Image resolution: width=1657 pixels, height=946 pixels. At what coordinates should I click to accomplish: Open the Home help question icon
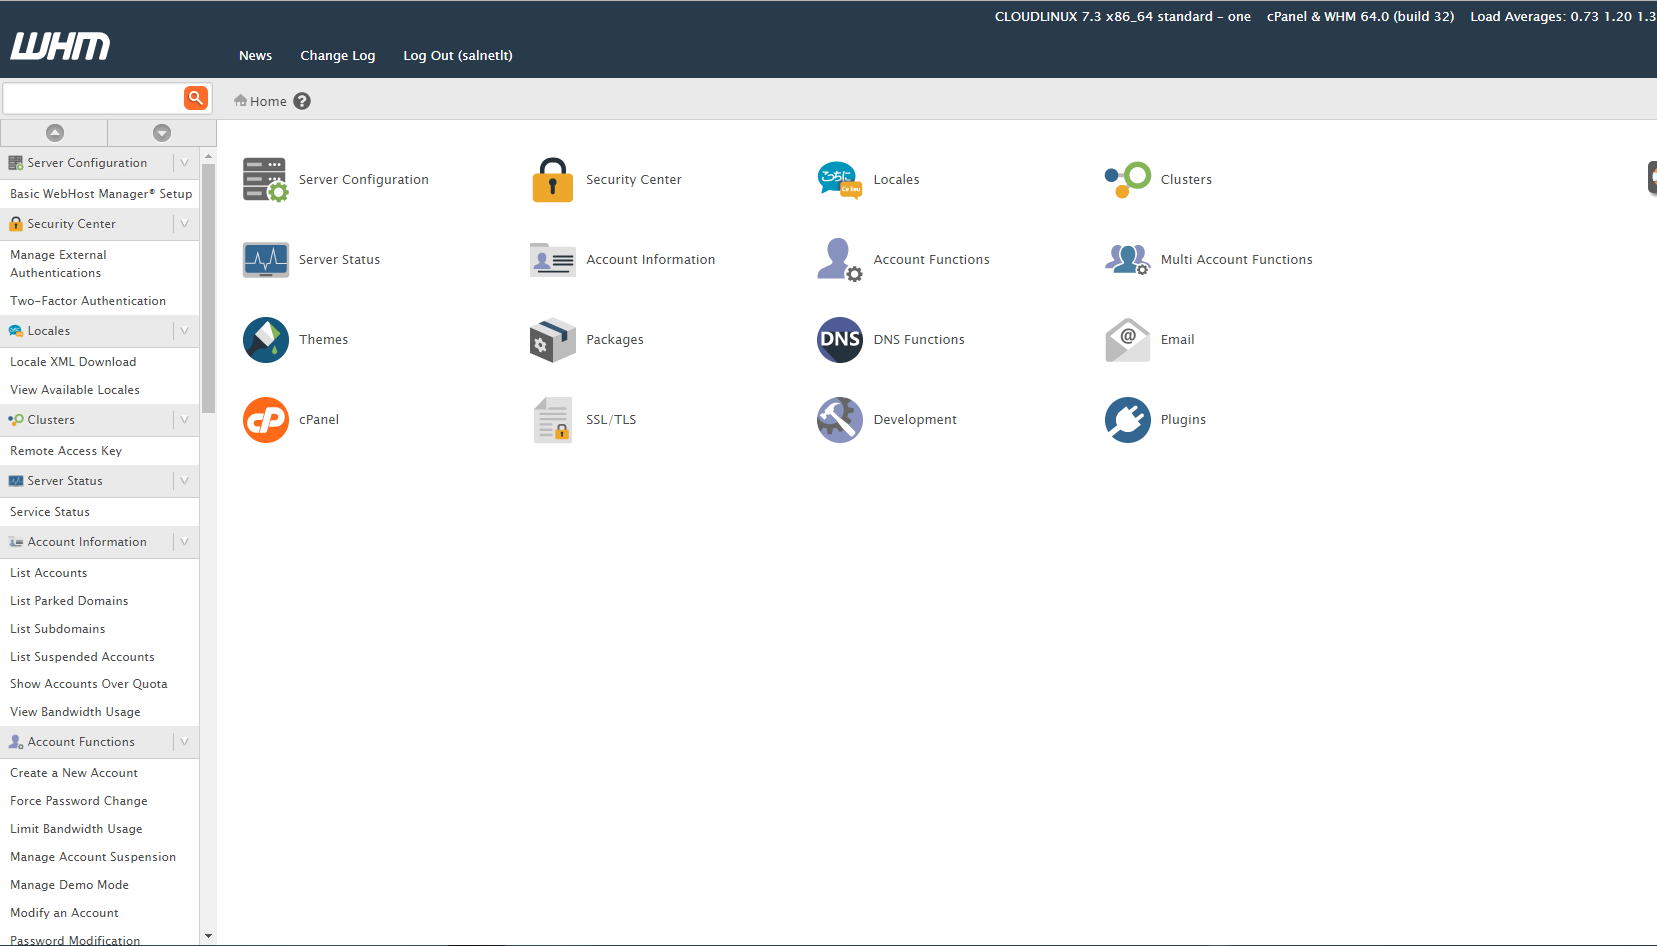pos(302,101)
